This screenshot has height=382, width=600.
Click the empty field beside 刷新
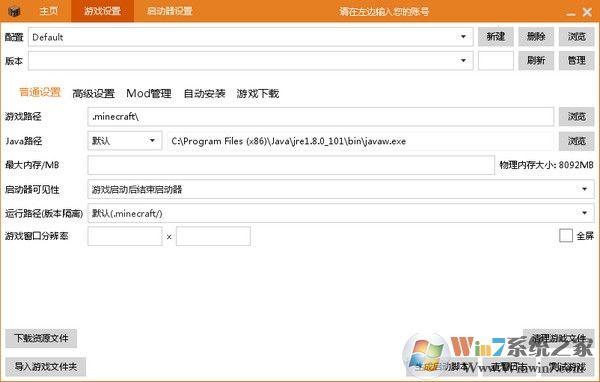pos(496,61)
